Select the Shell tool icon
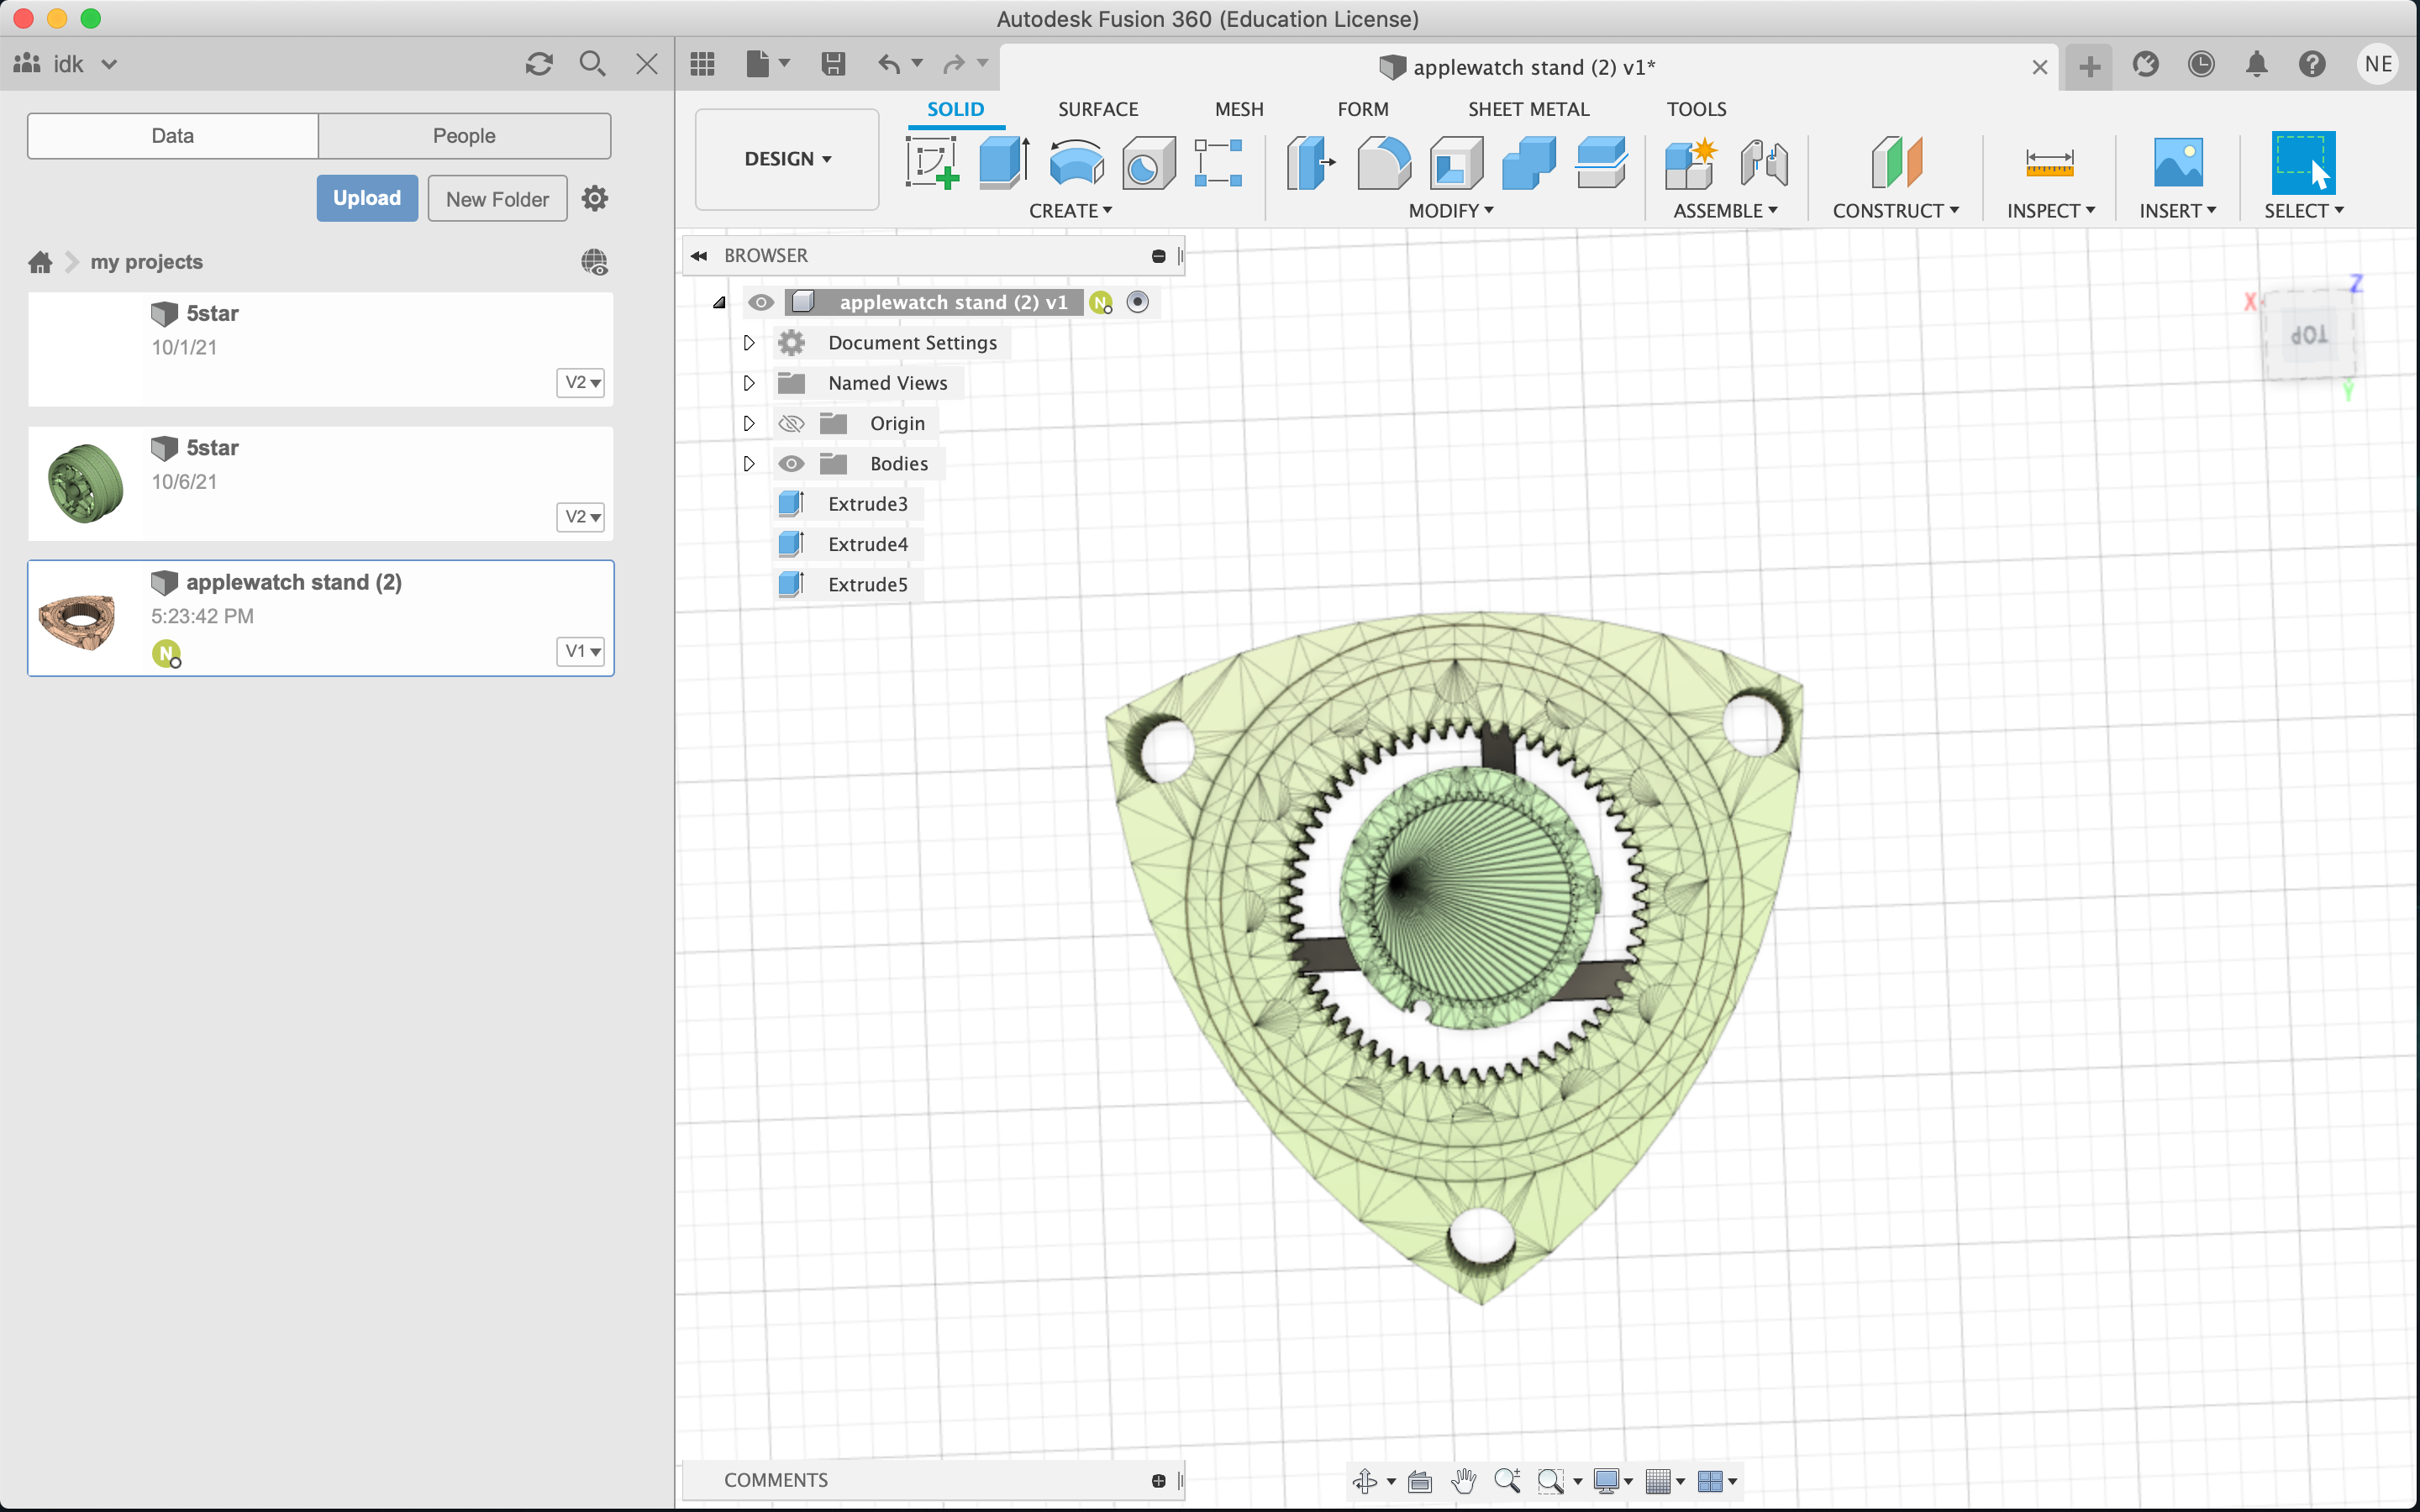 pos(1457,163)
